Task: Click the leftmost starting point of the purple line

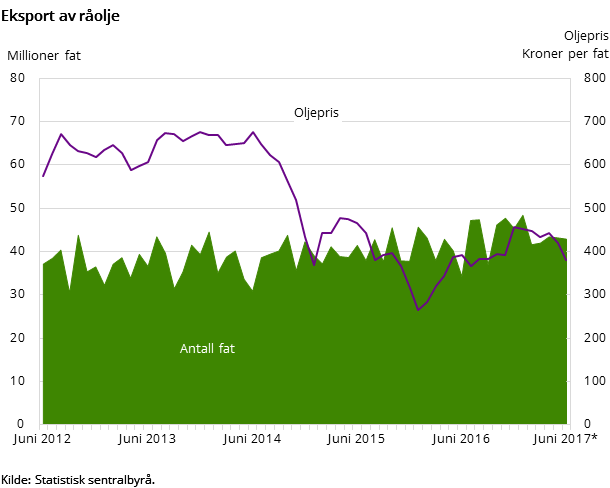Action: click(43, 176)
